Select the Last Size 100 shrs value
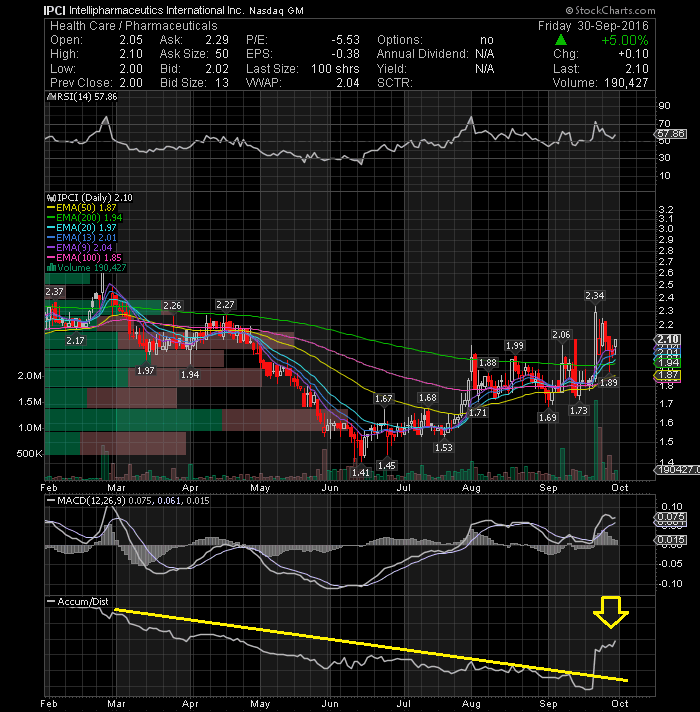This screenshot has width=700, height=712. pyautogui.click(x=335, y=69)
